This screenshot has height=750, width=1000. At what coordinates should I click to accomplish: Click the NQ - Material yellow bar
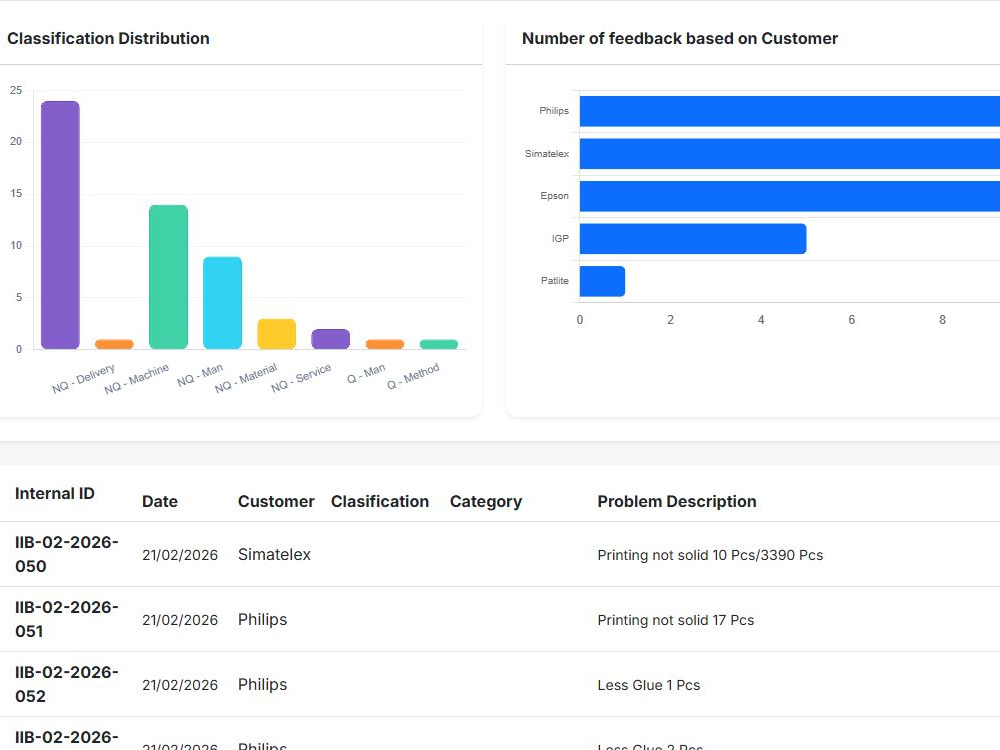[276, 334]
